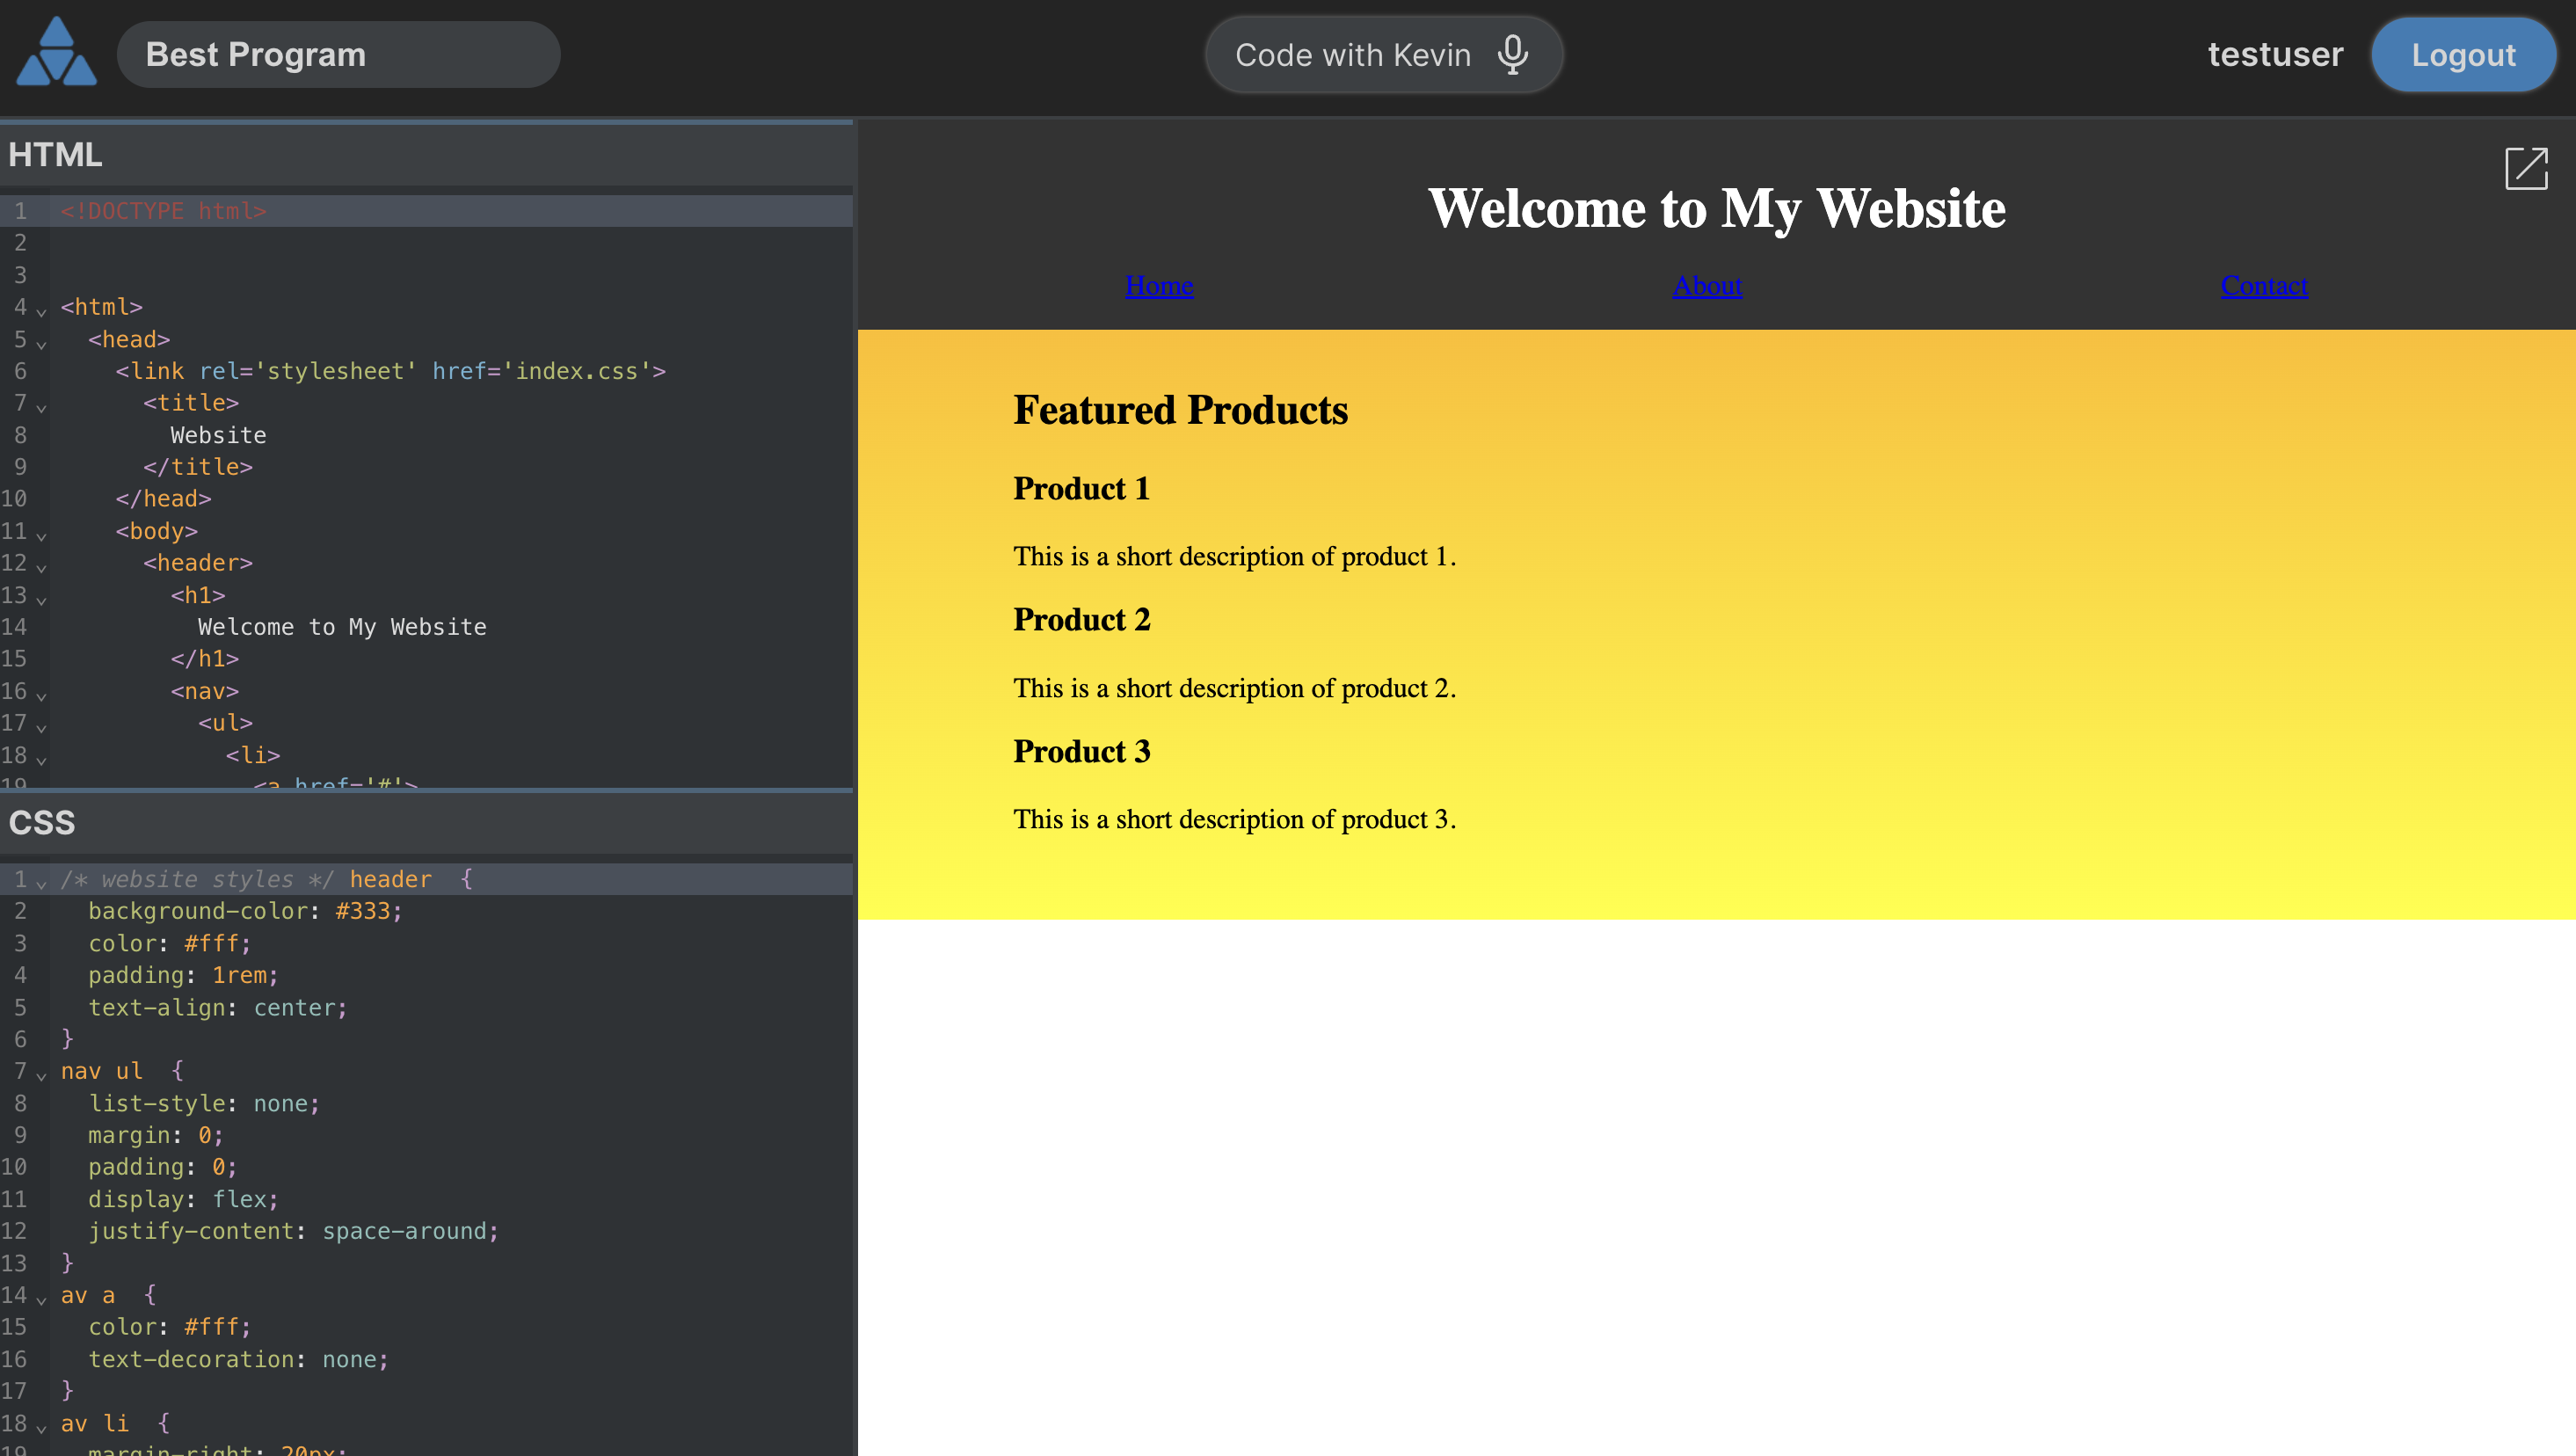The width and height of the screenshot is (2576, 1456).
Task: Collapse the head tag fold arrow
Action: coord(41,344)
